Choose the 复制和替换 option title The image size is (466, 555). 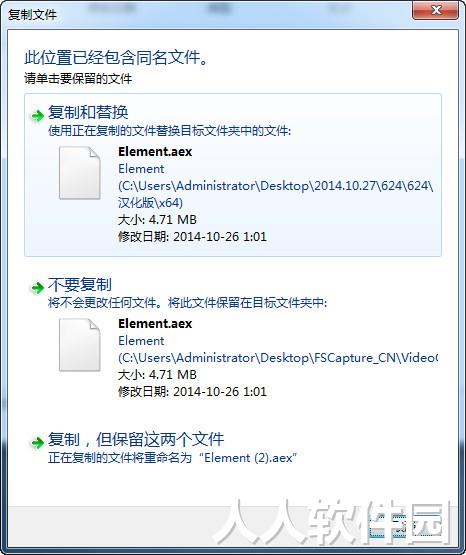coord(88,113)
